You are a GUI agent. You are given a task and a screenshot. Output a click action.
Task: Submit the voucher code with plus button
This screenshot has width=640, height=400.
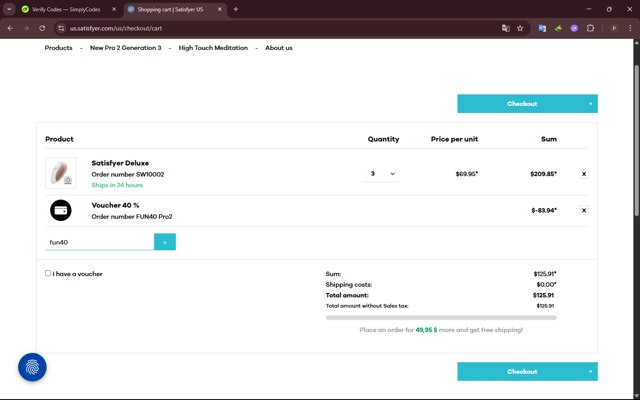(165, 242)
